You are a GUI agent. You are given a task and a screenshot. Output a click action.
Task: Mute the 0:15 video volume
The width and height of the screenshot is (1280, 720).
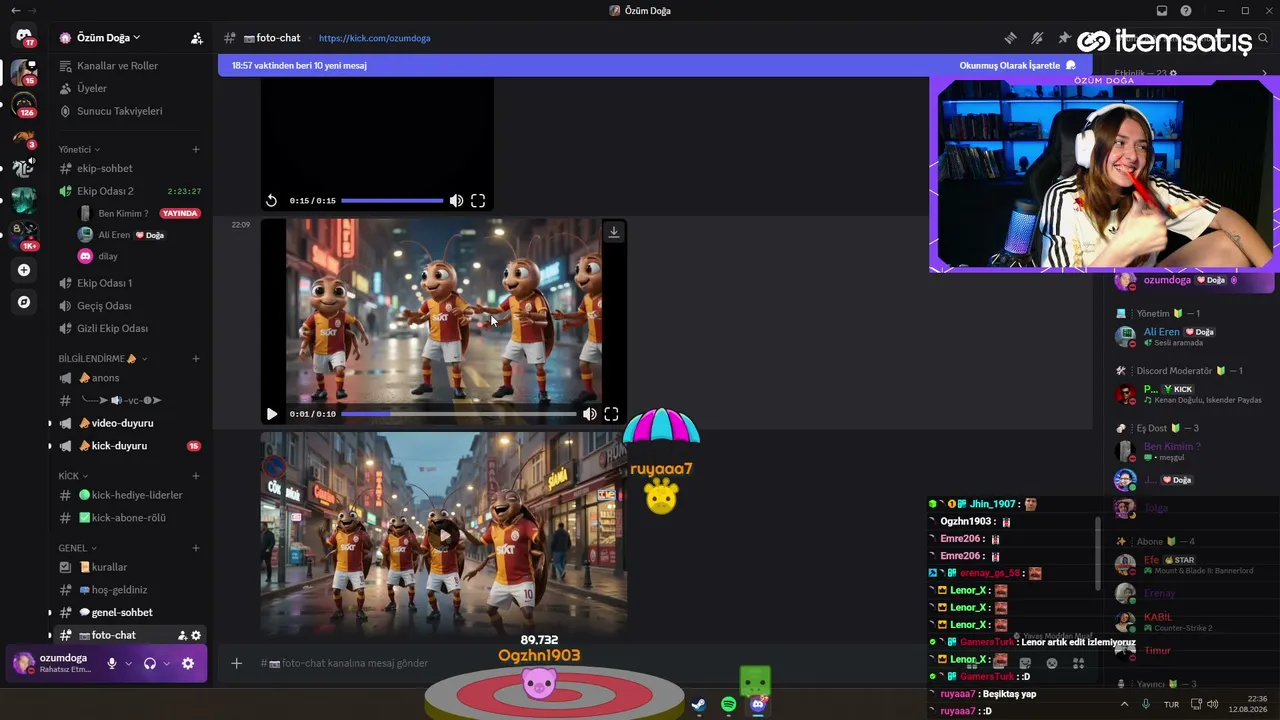[x=456, y=201]
